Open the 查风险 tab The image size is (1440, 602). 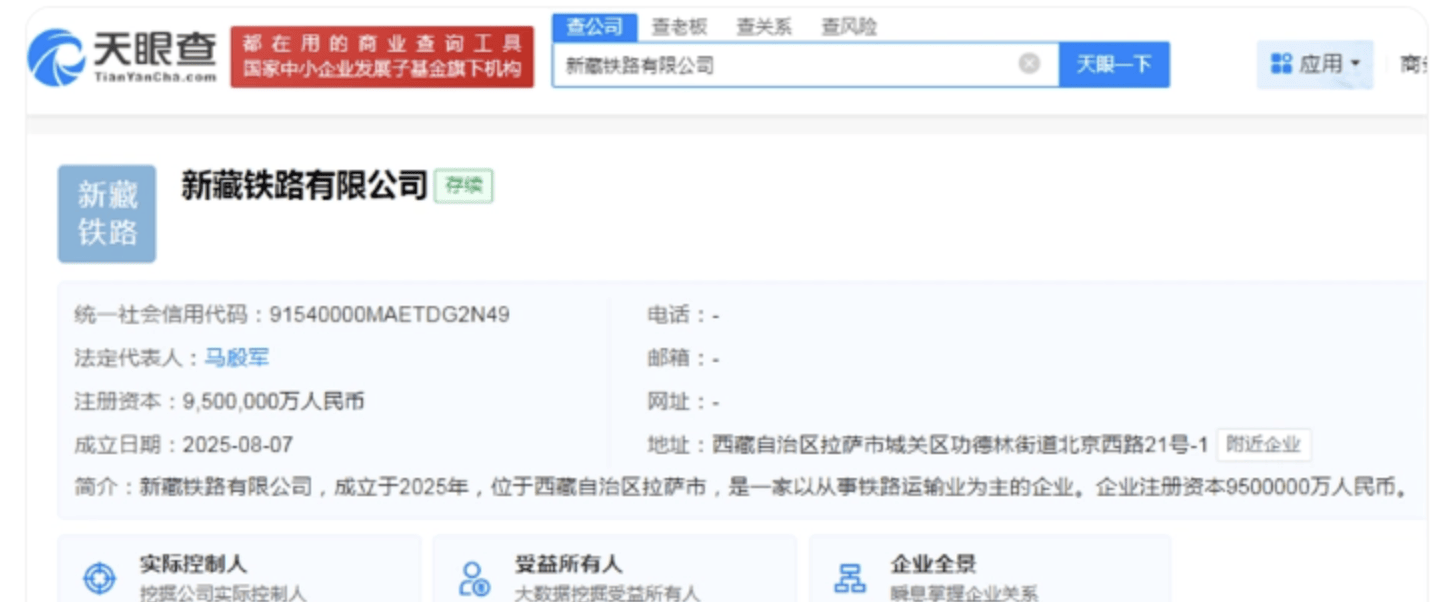click(849, 27)
